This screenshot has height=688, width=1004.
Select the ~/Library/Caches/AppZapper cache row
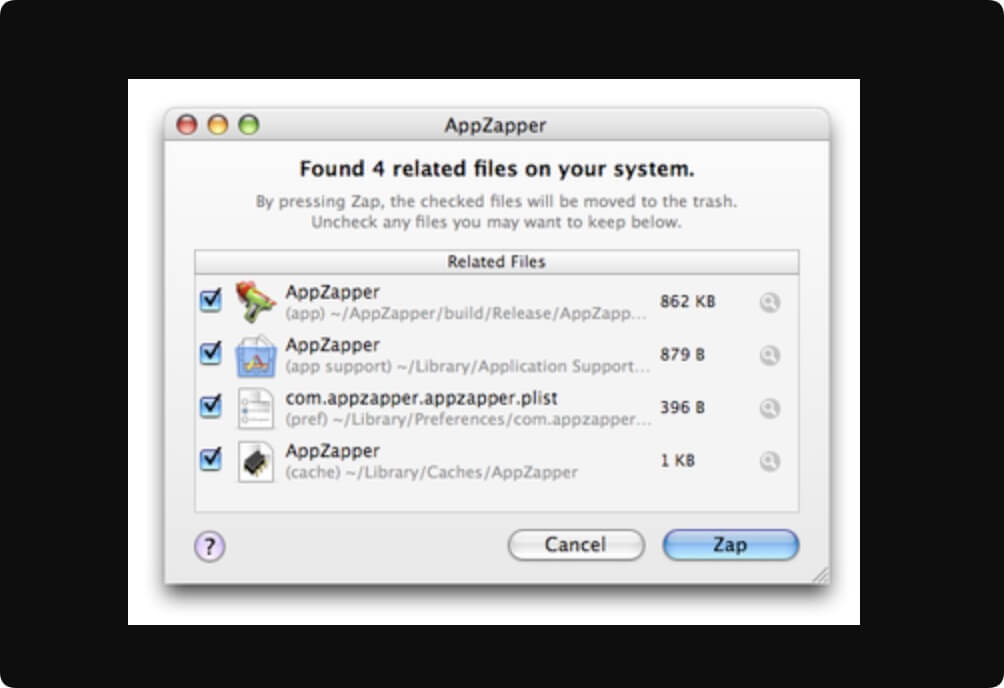coord(496,461)
